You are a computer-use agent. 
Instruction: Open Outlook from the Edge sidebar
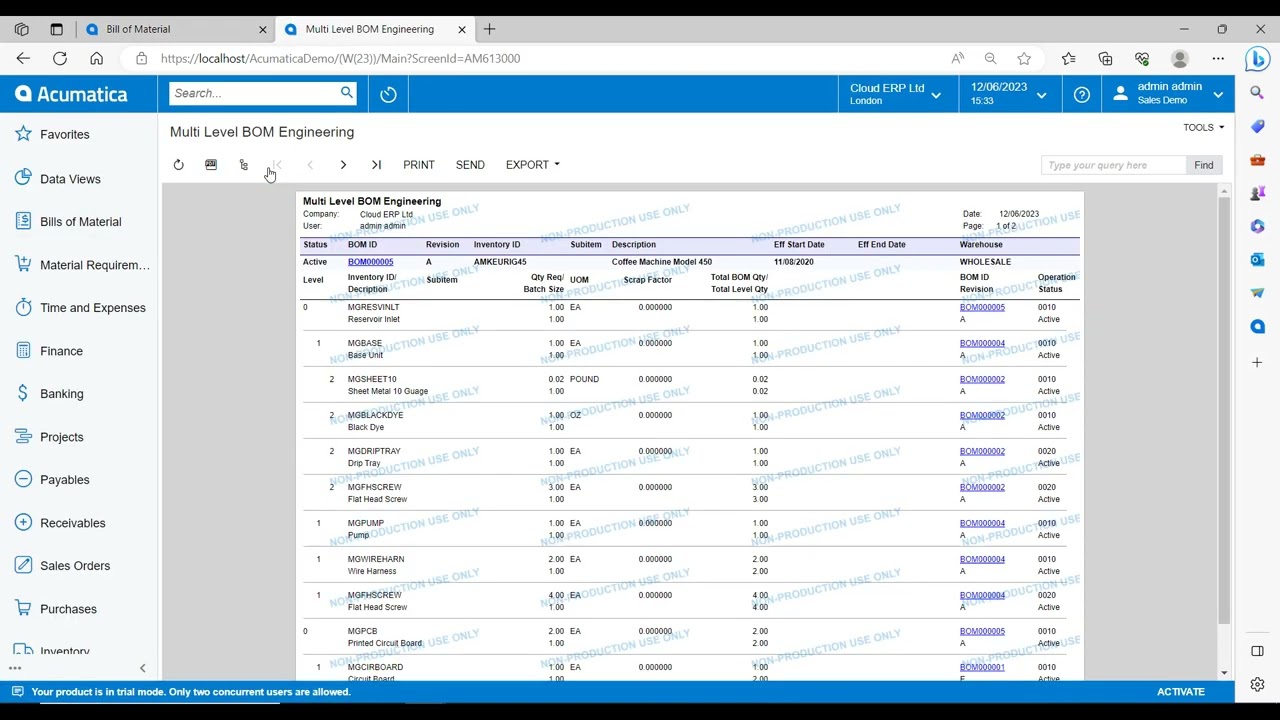tap(1258, 260)
